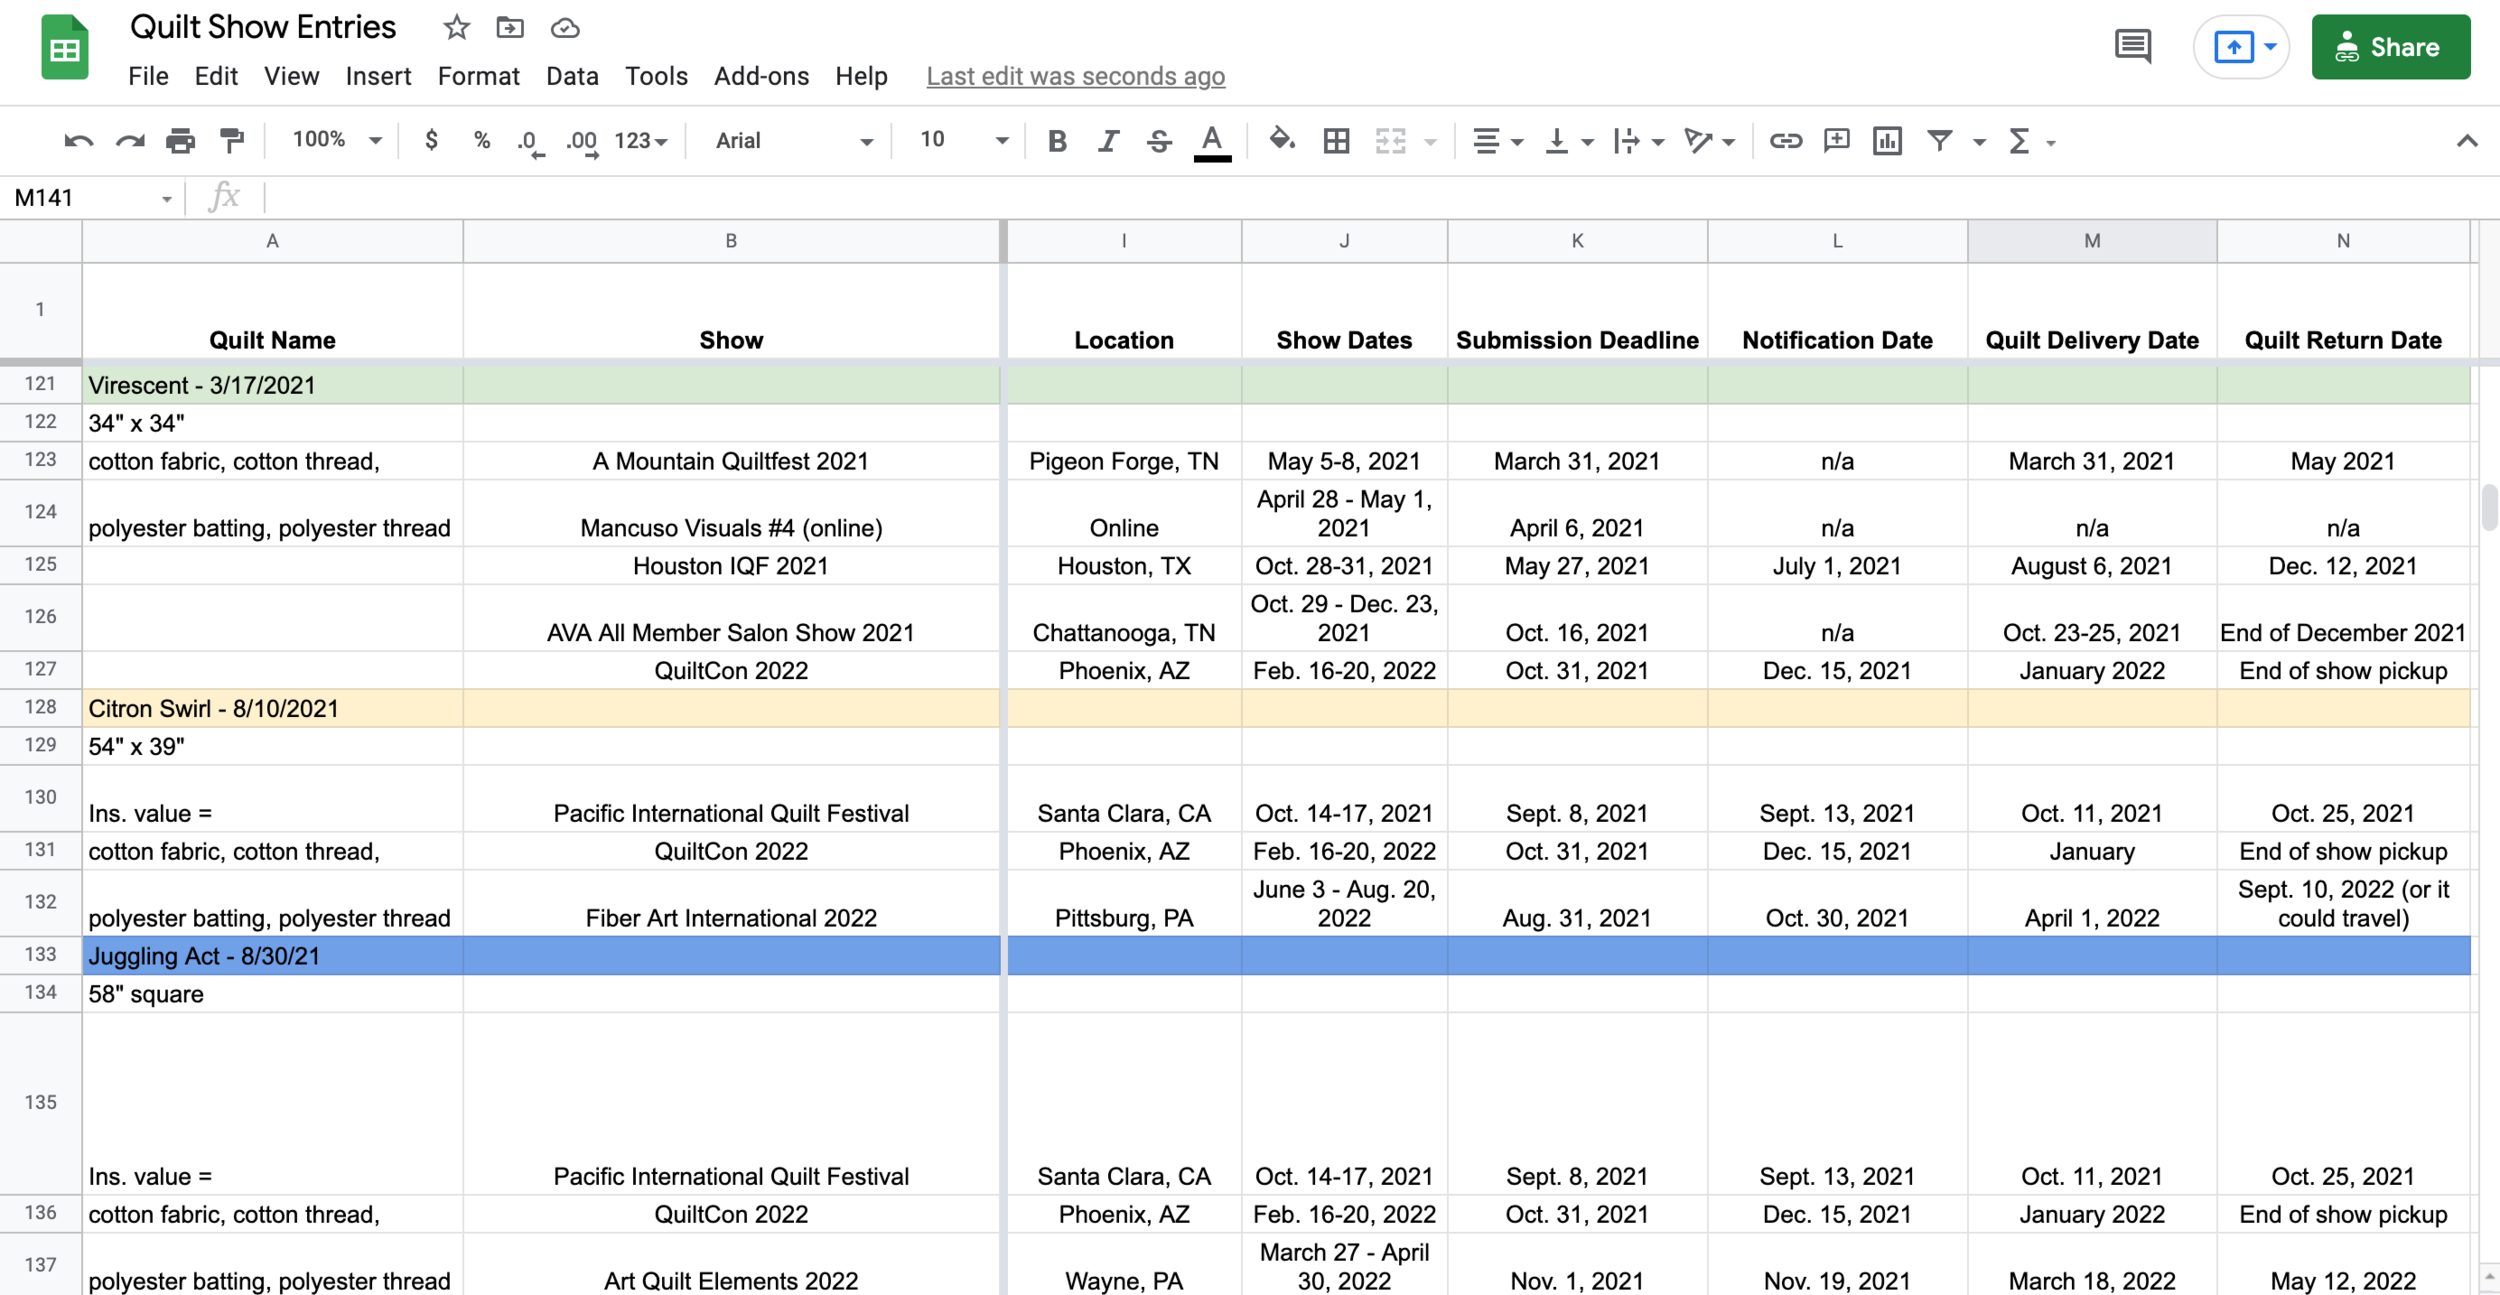
Task: Star the Quilt Show Entries spreadsheet
Action: [x=456, y=27]
